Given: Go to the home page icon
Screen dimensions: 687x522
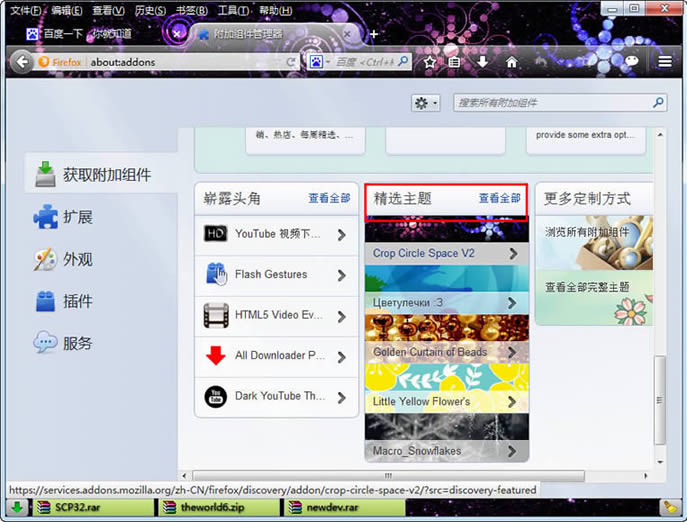Looking at the screenshot, I should [511, 62].
